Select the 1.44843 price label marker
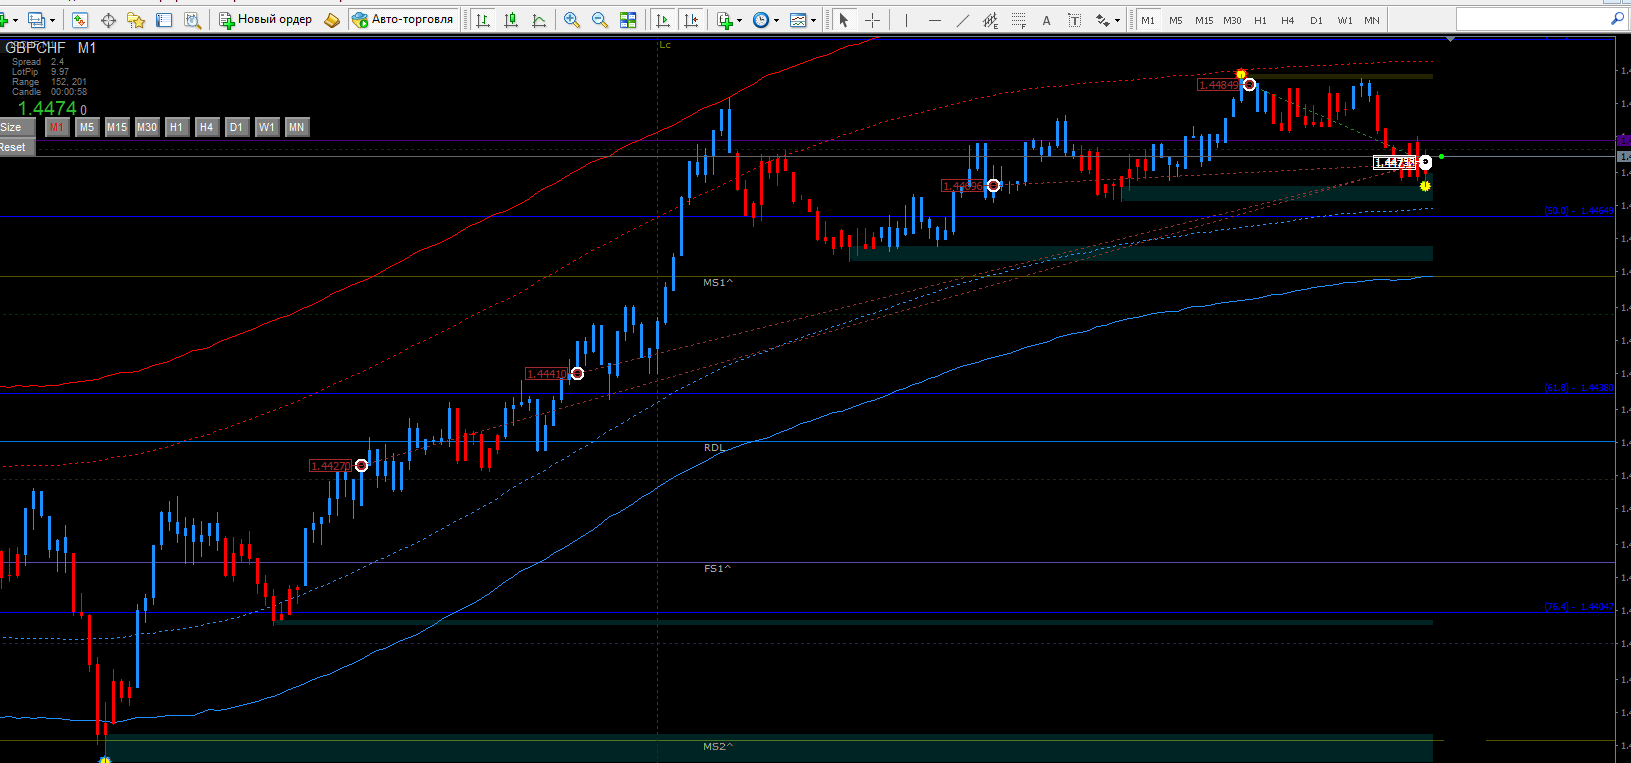 [1219, 85]
